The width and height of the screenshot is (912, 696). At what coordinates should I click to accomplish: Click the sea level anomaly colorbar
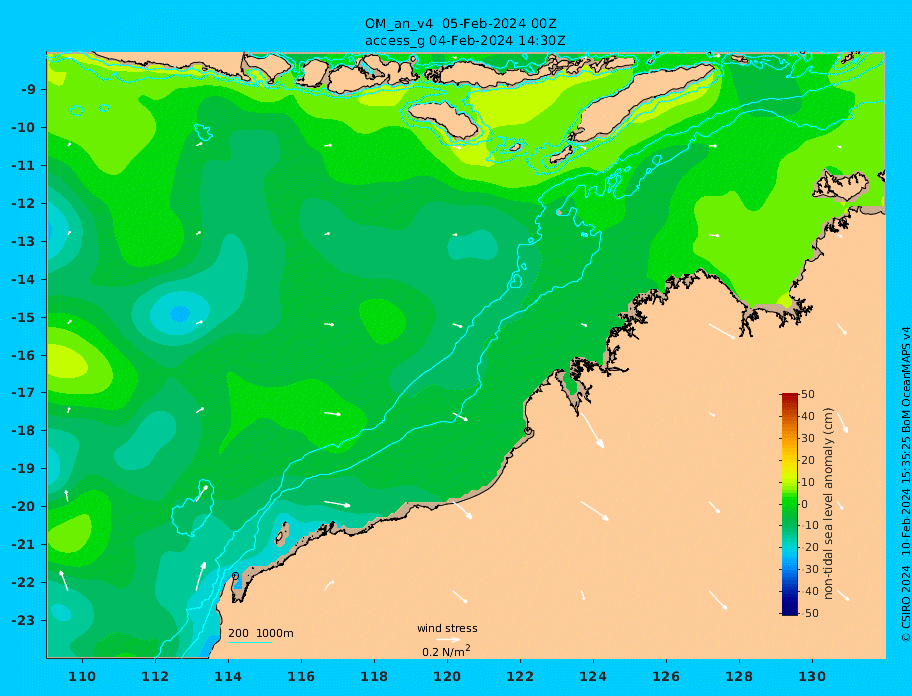pos(789,504)
